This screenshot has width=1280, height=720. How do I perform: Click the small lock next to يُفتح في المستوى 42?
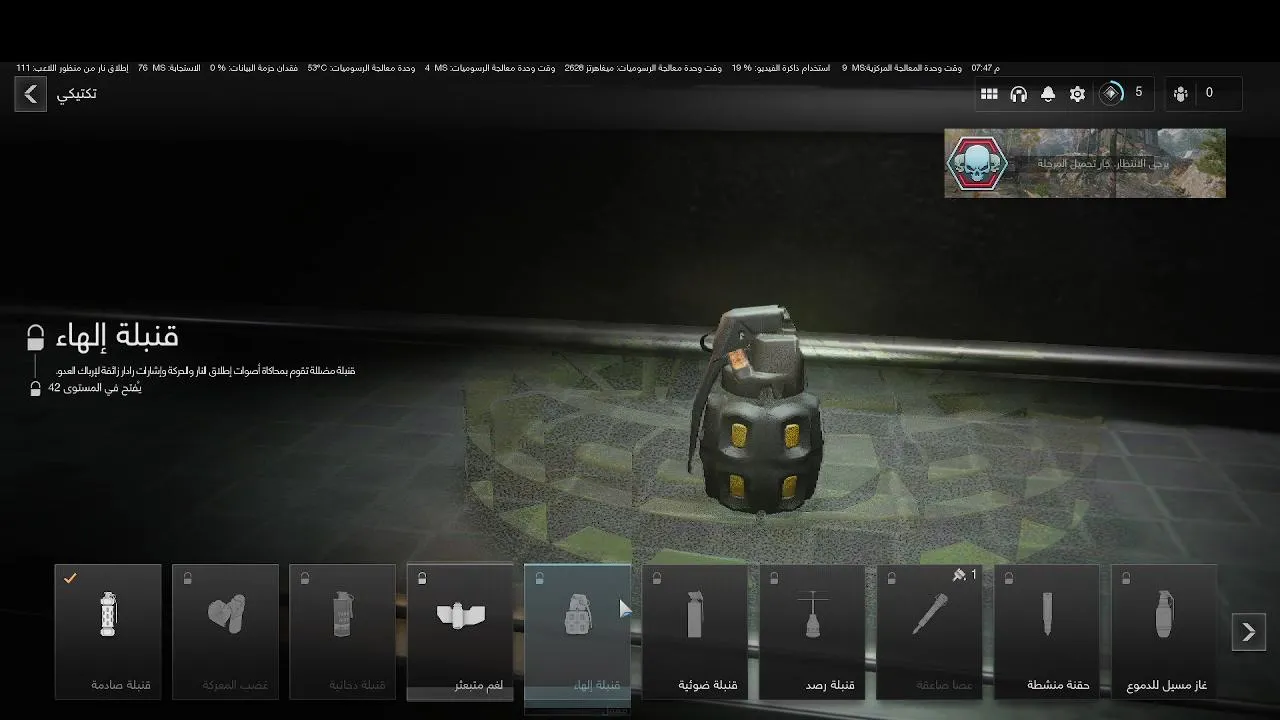(35, 388)
